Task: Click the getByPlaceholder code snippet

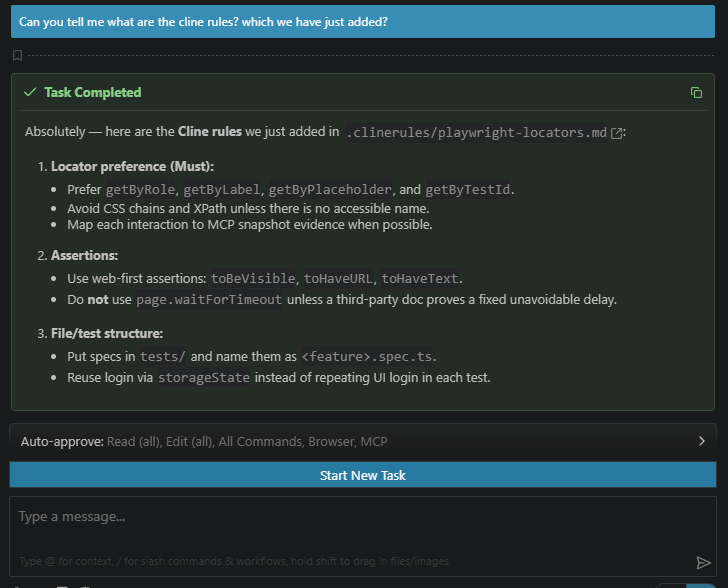Action: click(x=331, y=189)
